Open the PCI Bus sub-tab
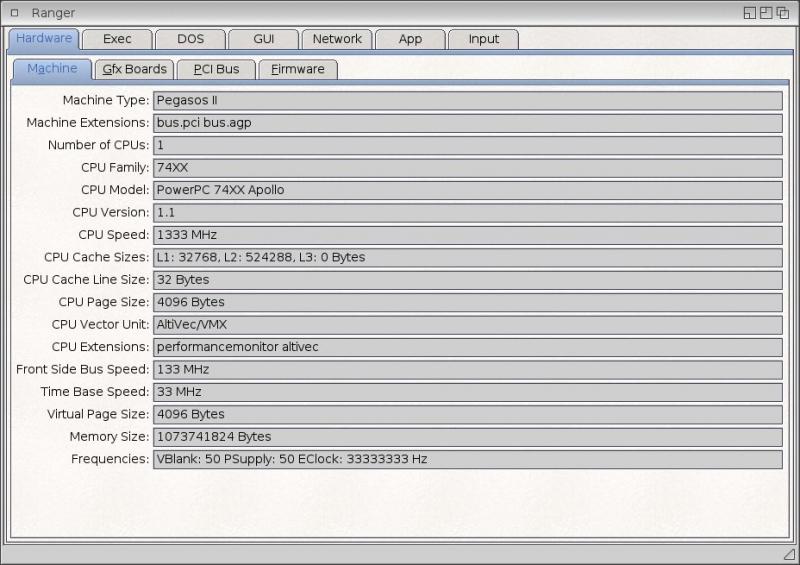Screen dimensions: 800x565 pyautogui.click(x=216, y=69)
